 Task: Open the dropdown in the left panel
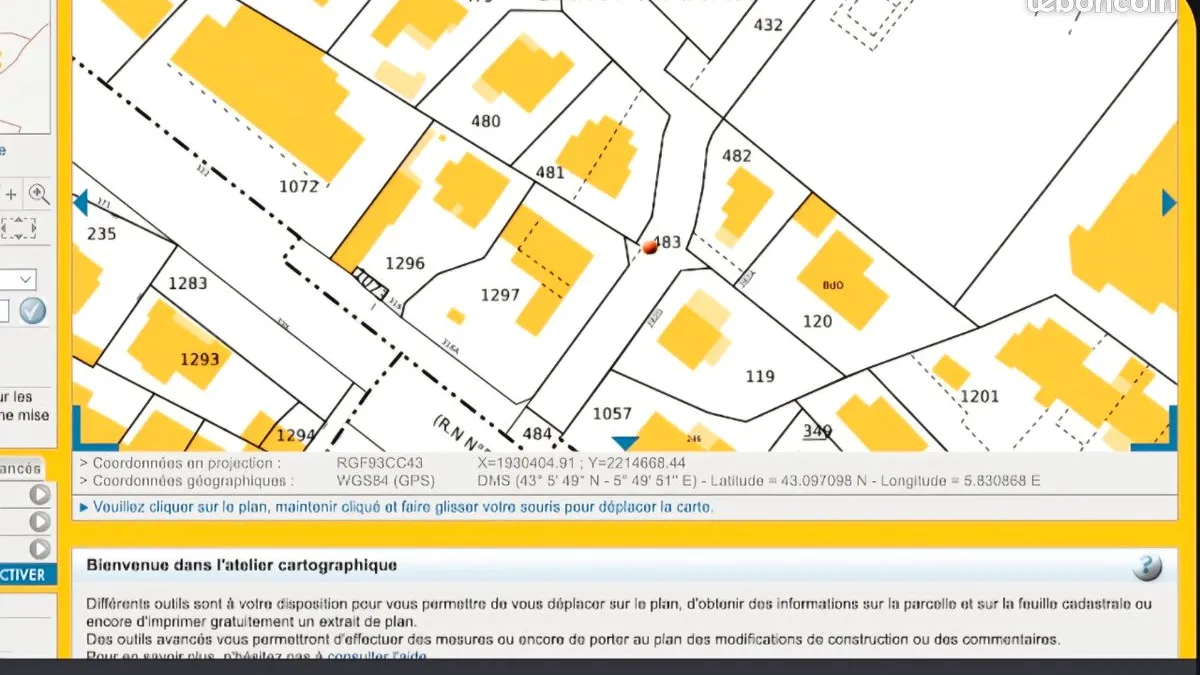18,279
